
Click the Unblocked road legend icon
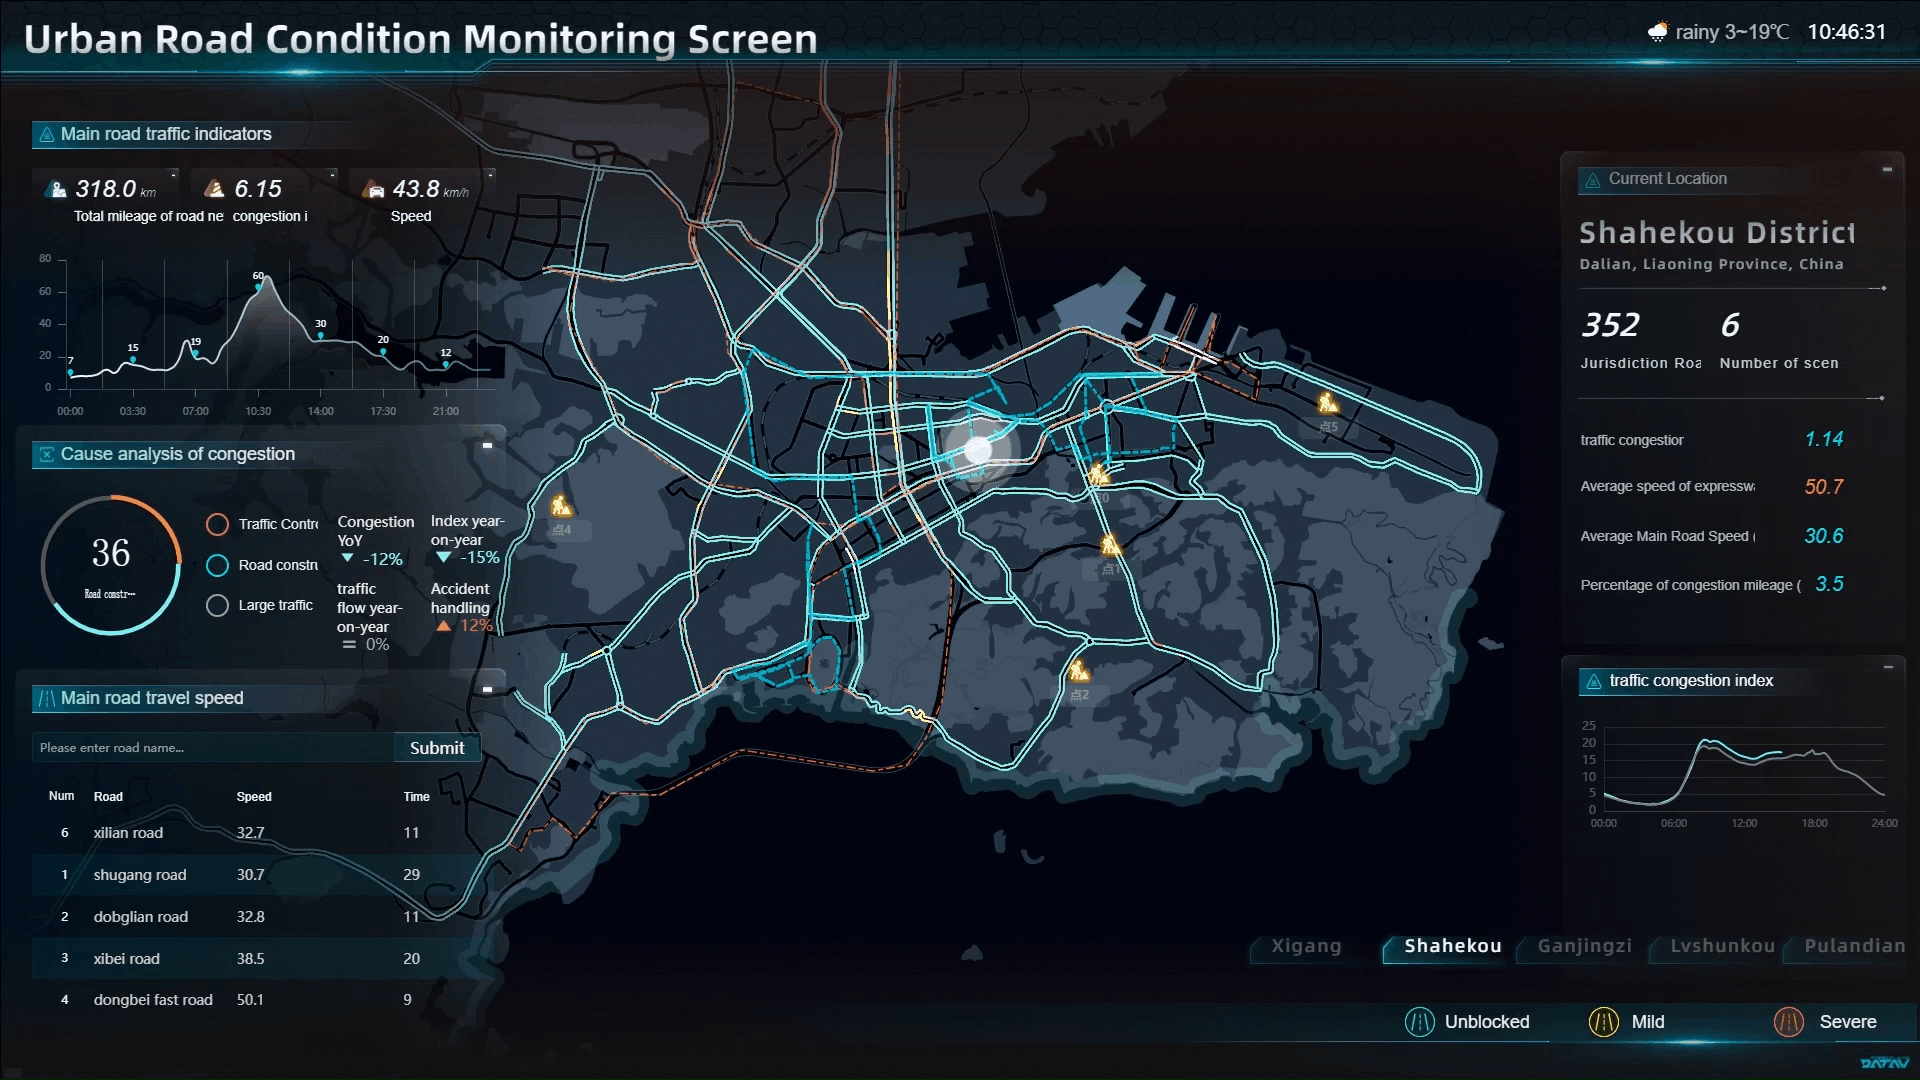tap(1419, 1022)
